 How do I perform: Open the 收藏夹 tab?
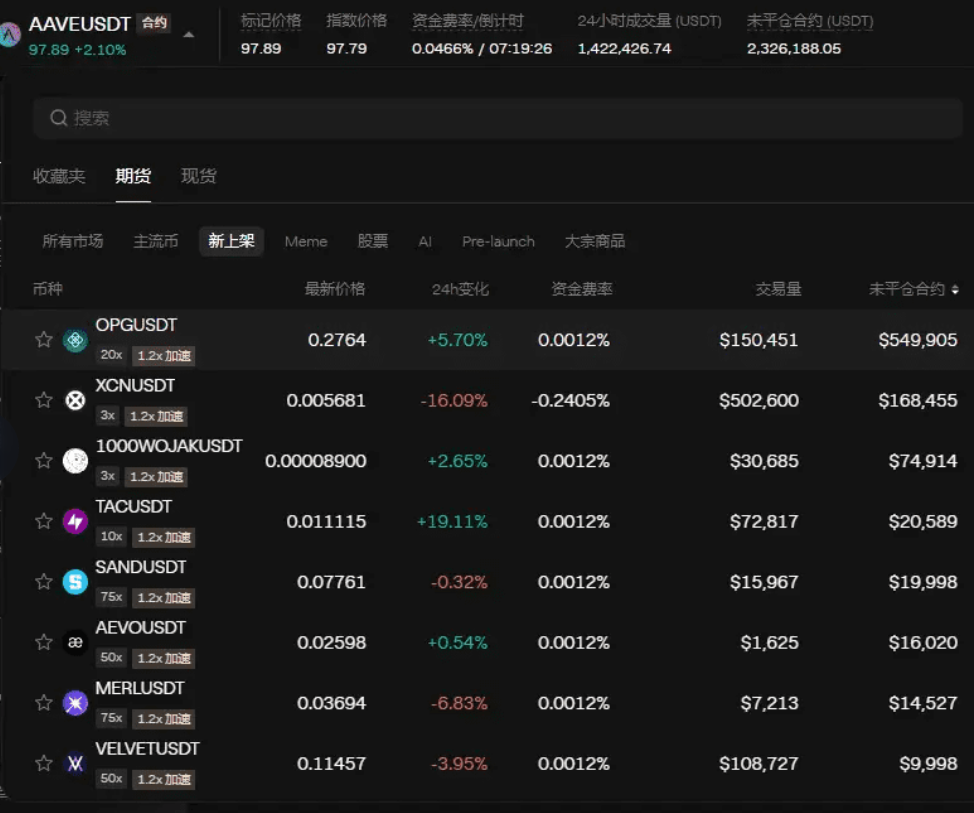tap(59, 175)
